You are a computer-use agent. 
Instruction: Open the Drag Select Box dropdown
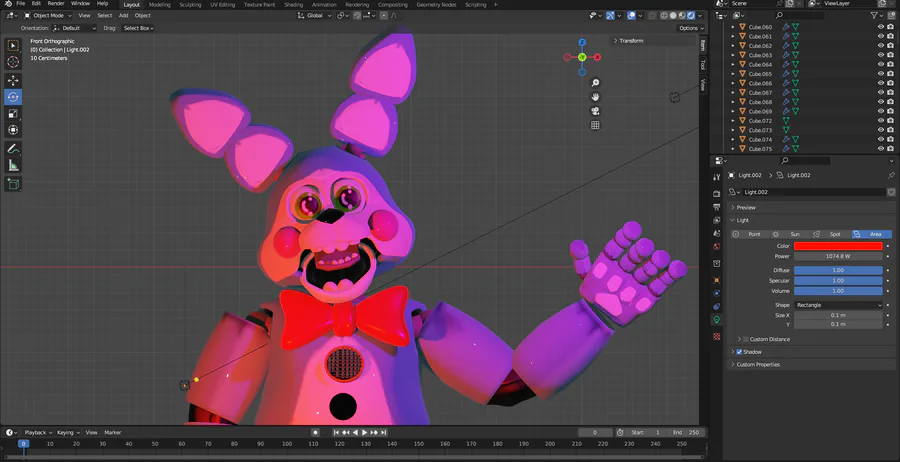pyautogui.click(x=138, y=28)
